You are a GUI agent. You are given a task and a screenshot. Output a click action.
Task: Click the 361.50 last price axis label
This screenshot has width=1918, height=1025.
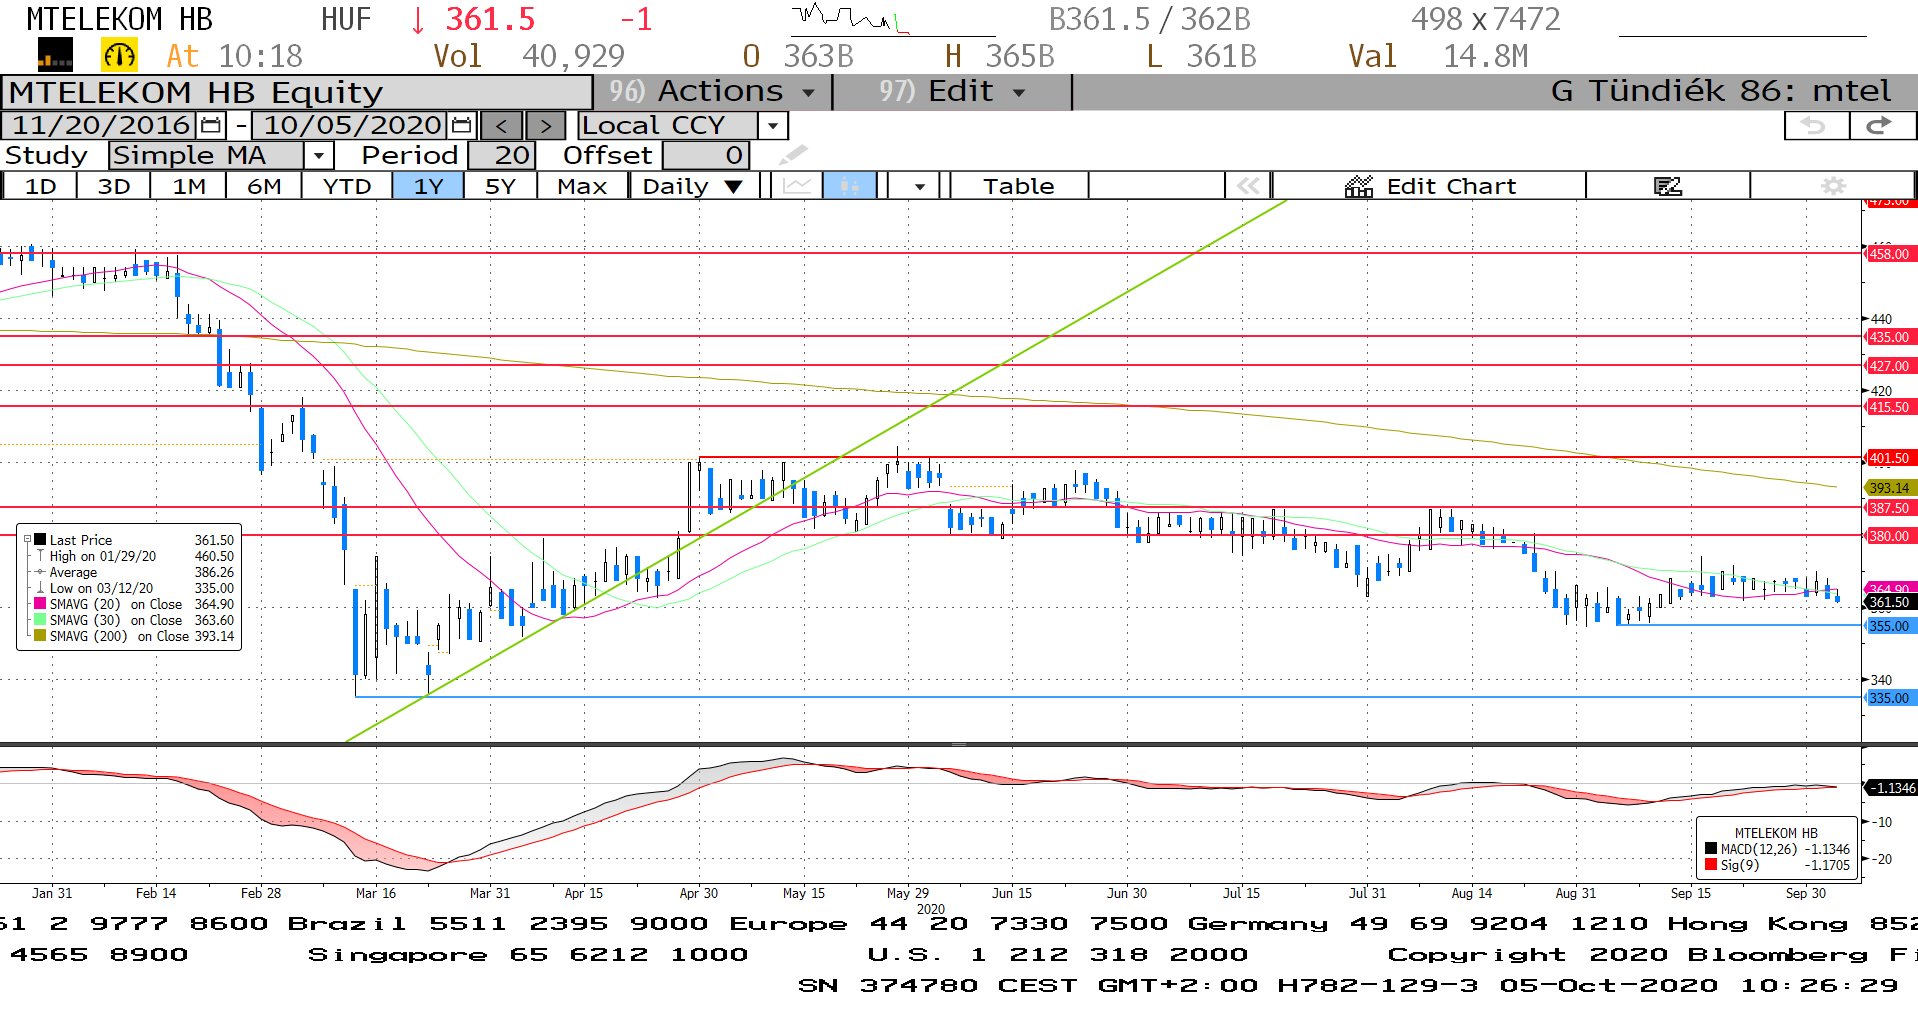pyautogui.click(x=1890, y=602)
